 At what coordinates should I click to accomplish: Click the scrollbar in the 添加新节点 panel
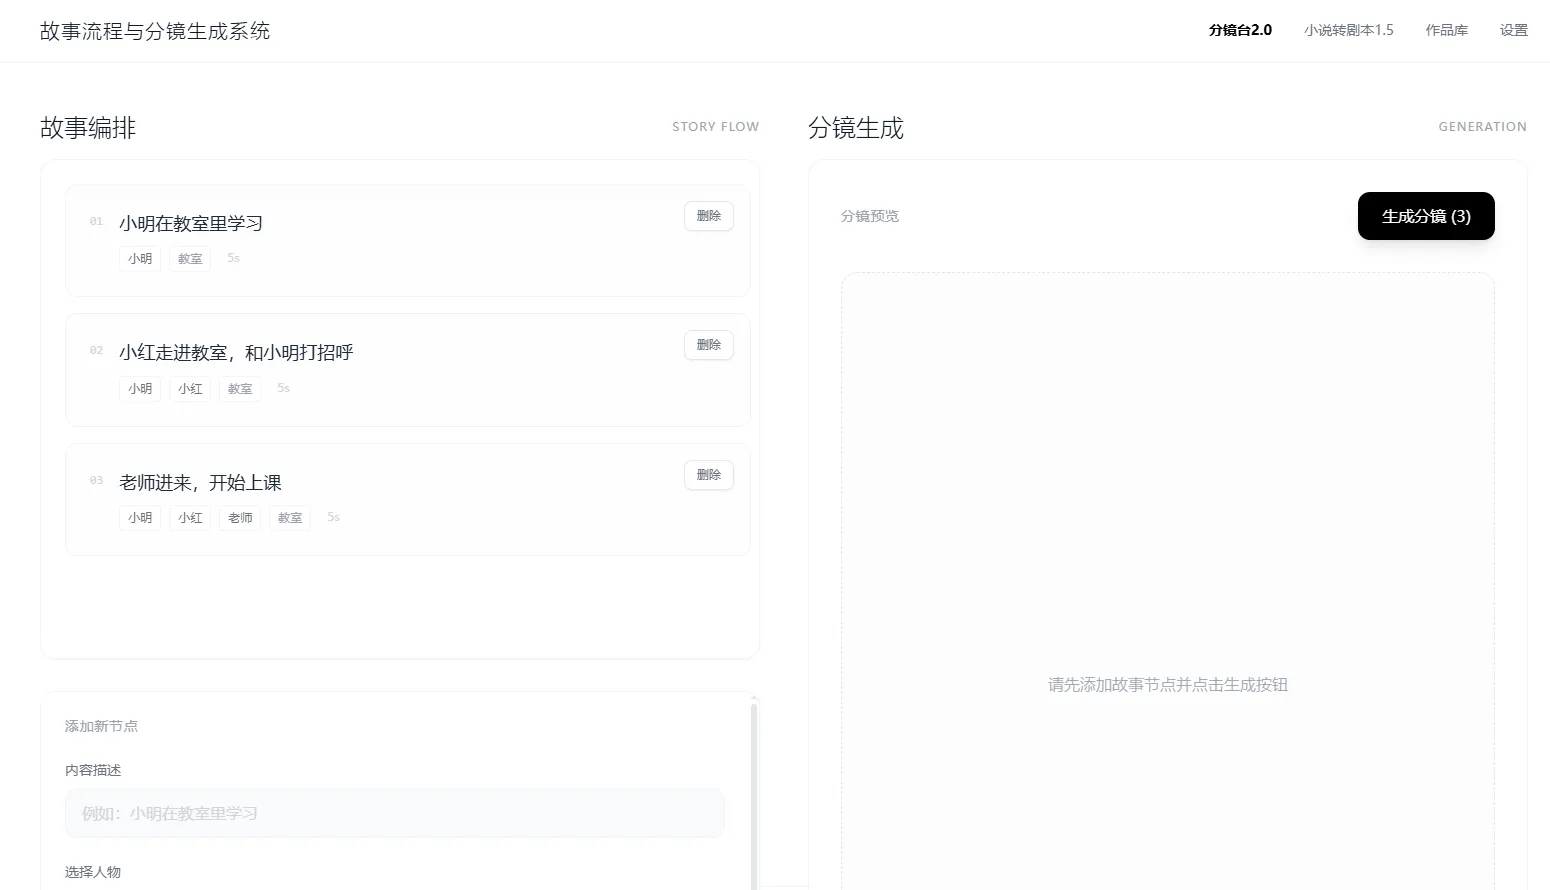pos(756,790)
